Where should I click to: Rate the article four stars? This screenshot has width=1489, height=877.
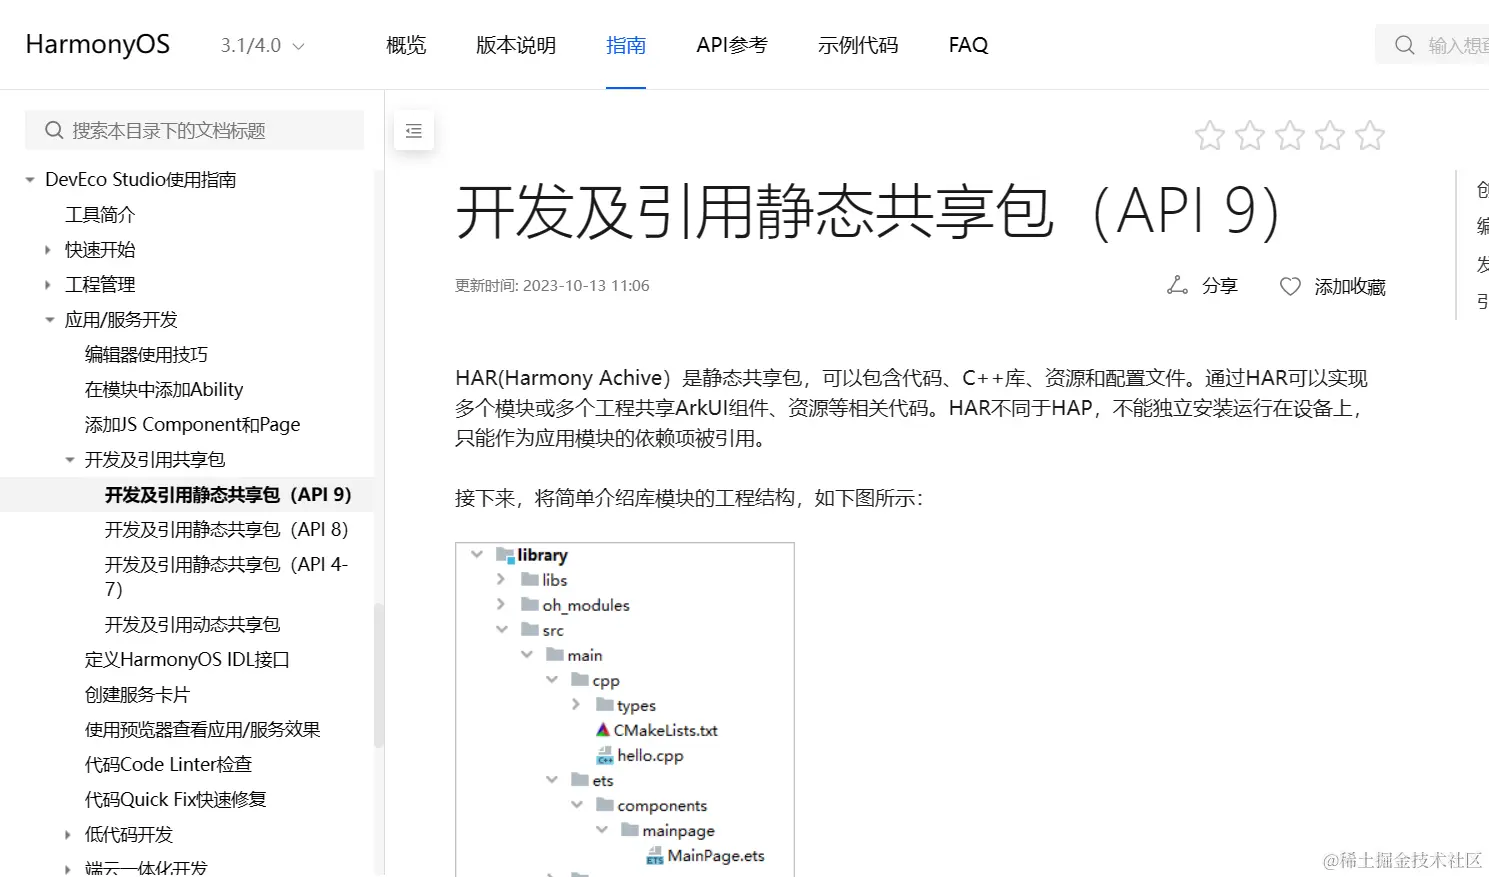1330,136
